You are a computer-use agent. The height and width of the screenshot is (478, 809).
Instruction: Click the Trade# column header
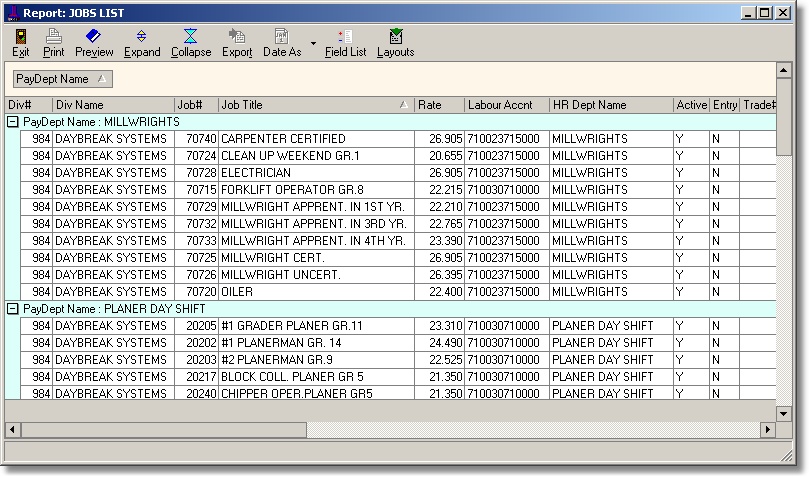point(758,105)
